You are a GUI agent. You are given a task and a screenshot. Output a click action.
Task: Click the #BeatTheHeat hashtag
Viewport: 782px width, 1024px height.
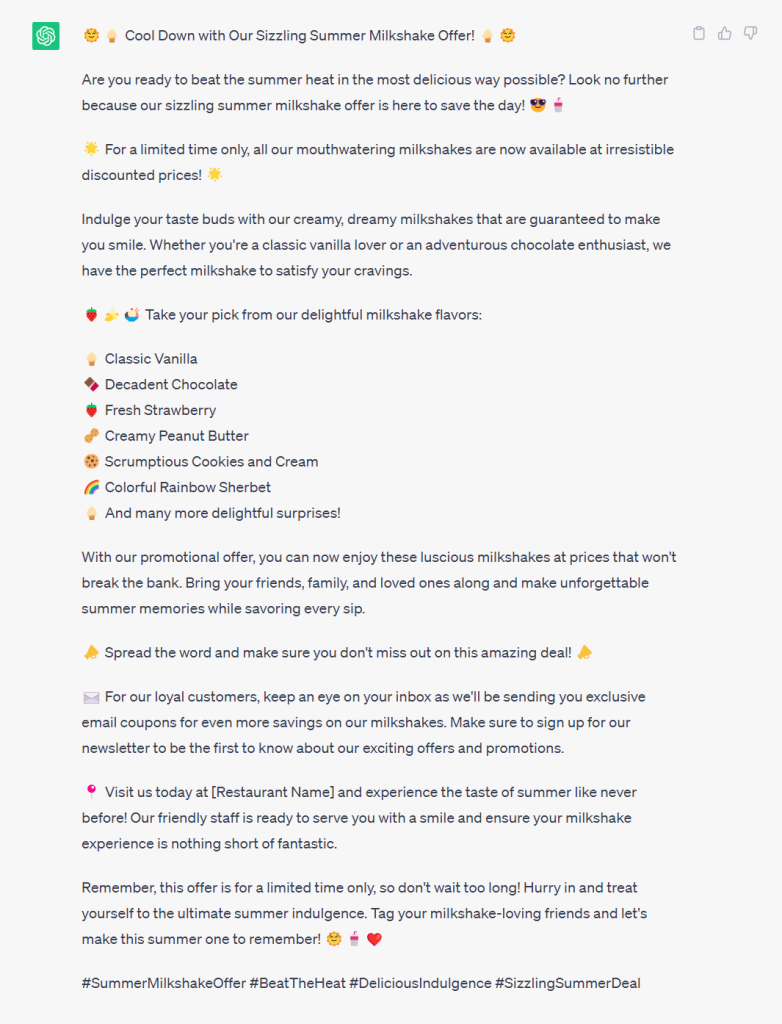pyautogui.click(x=296, y=983)
